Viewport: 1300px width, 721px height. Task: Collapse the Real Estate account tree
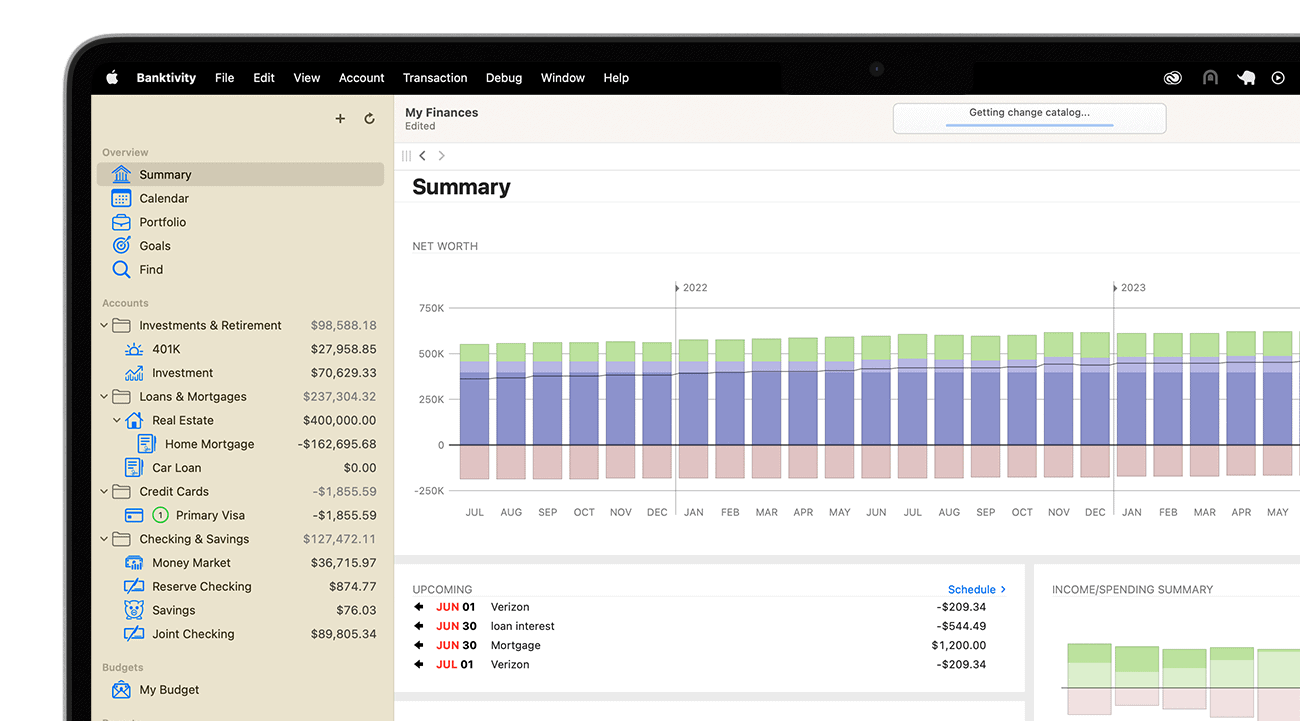tap(117, 421)
